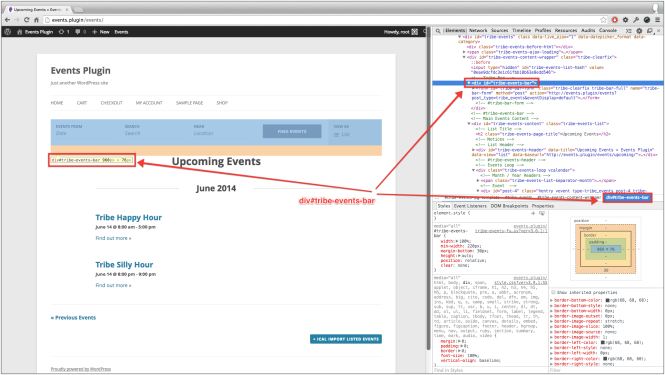665x375 pixels.
Task: Expand the tribe-events-list-separator-month span node
Action: click(x=478, y=181)
